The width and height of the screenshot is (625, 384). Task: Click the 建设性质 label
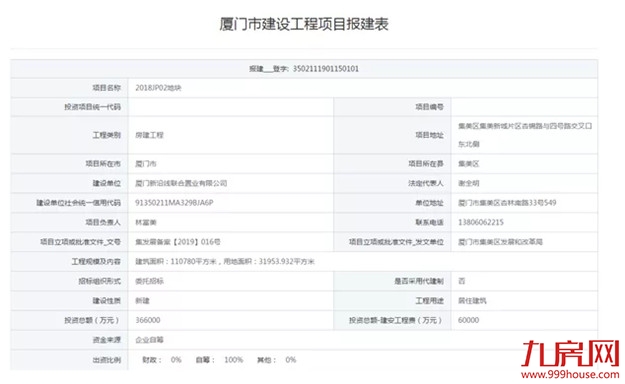pos(106,301)
